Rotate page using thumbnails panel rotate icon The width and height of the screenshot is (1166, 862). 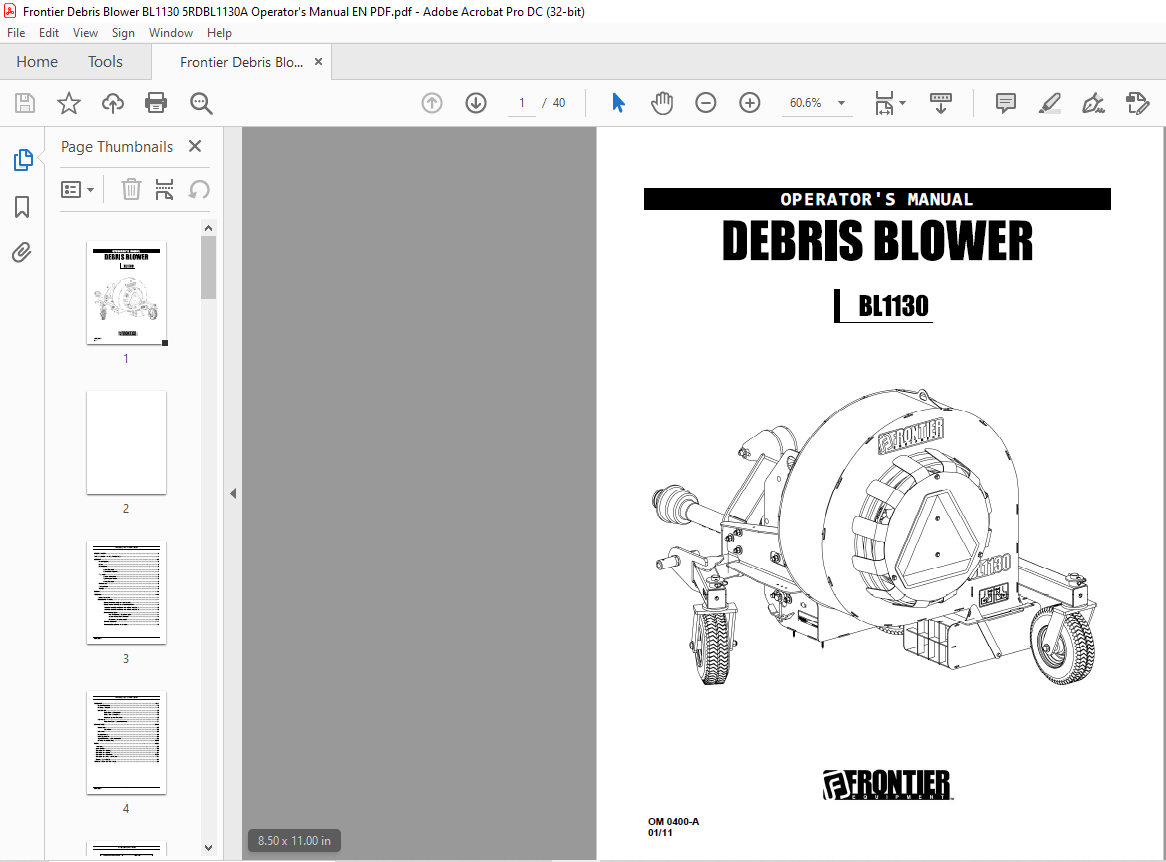(x=199, y=190)
